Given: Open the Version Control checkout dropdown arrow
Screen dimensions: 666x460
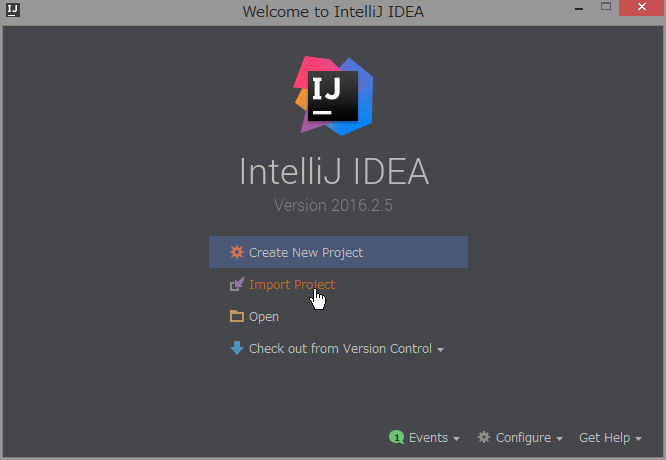Looking at the screenshot, I should (441, 350).
